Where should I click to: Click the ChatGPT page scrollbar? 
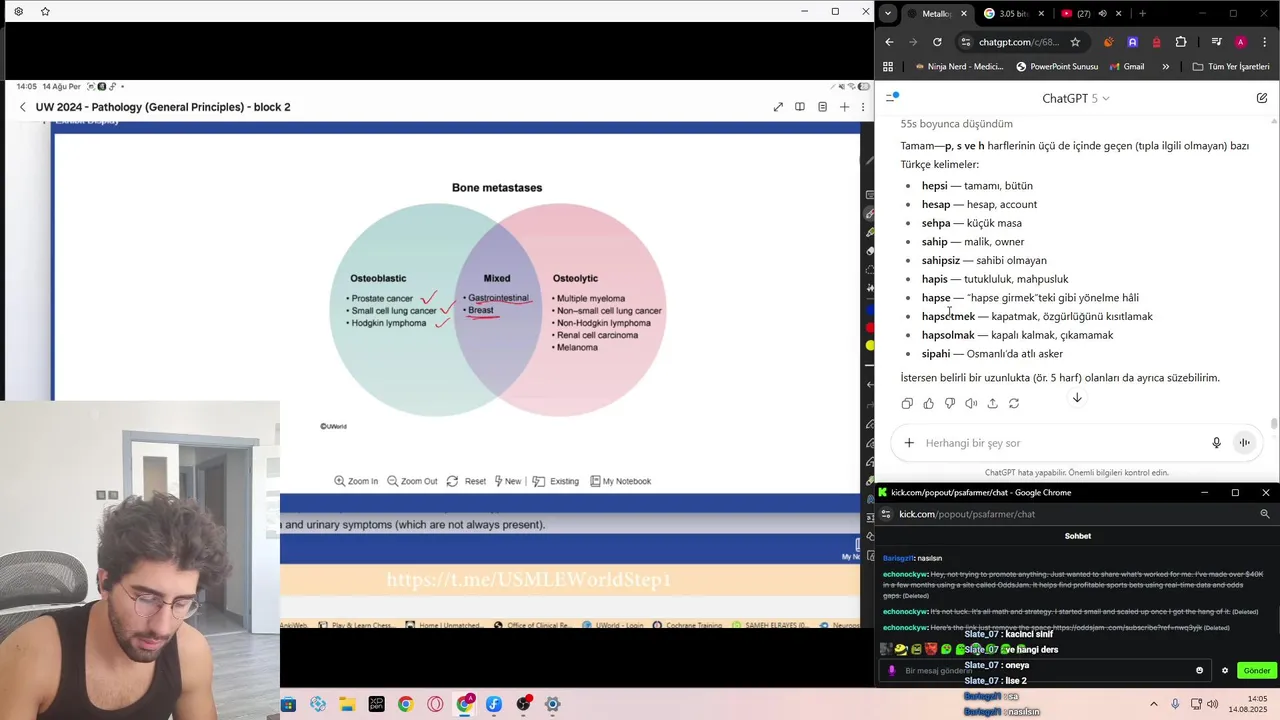1274,424
